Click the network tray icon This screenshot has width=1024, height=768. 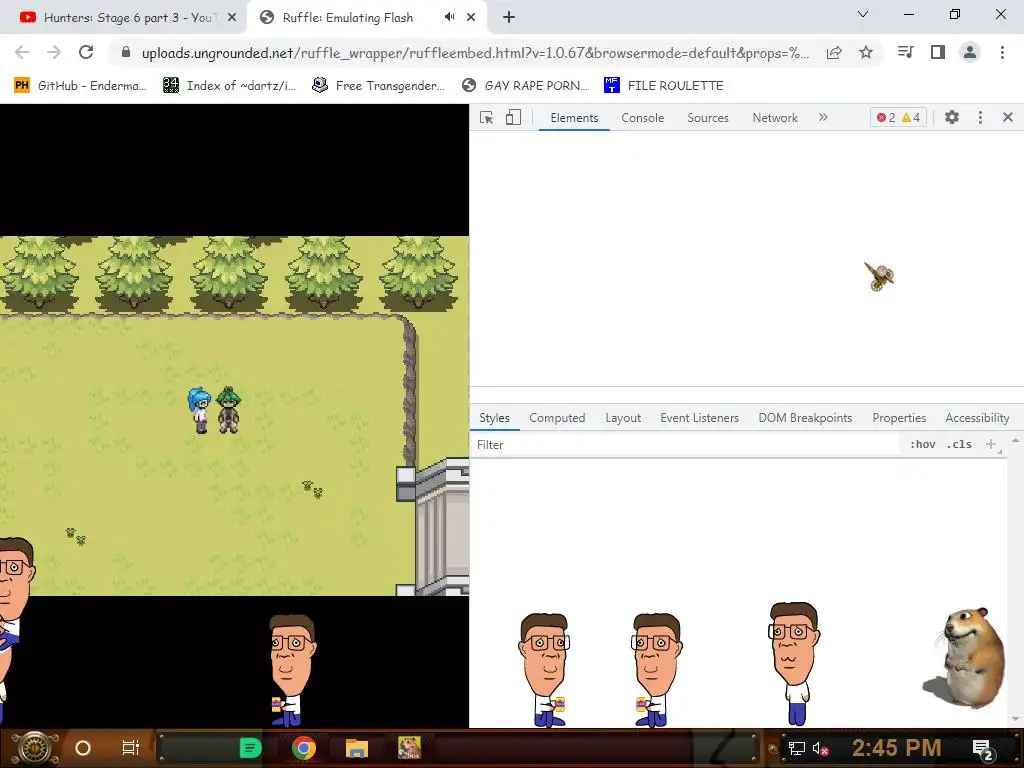coord(796,748)
